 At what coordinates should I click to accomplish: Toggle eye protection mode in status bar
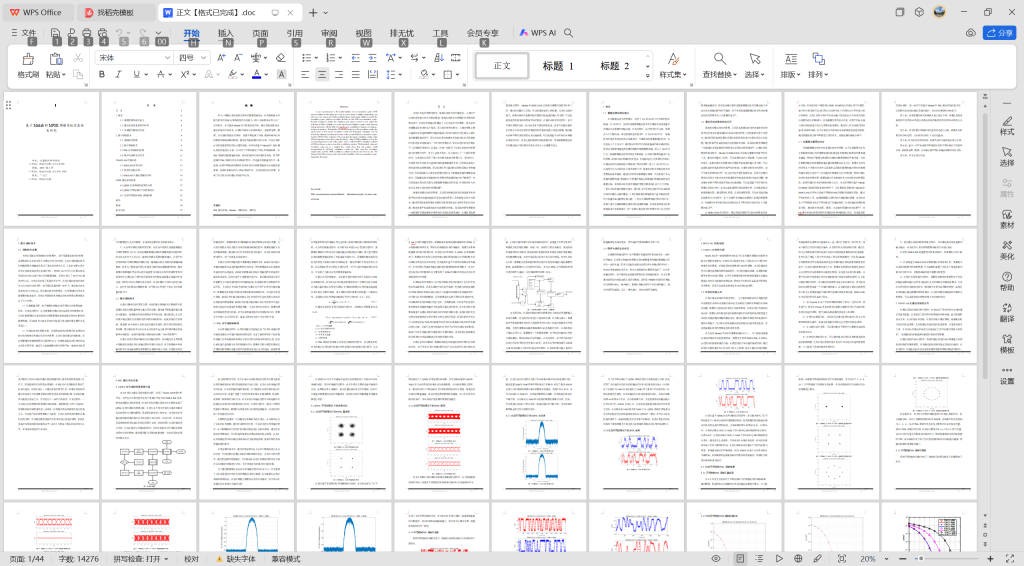point(715,558)
